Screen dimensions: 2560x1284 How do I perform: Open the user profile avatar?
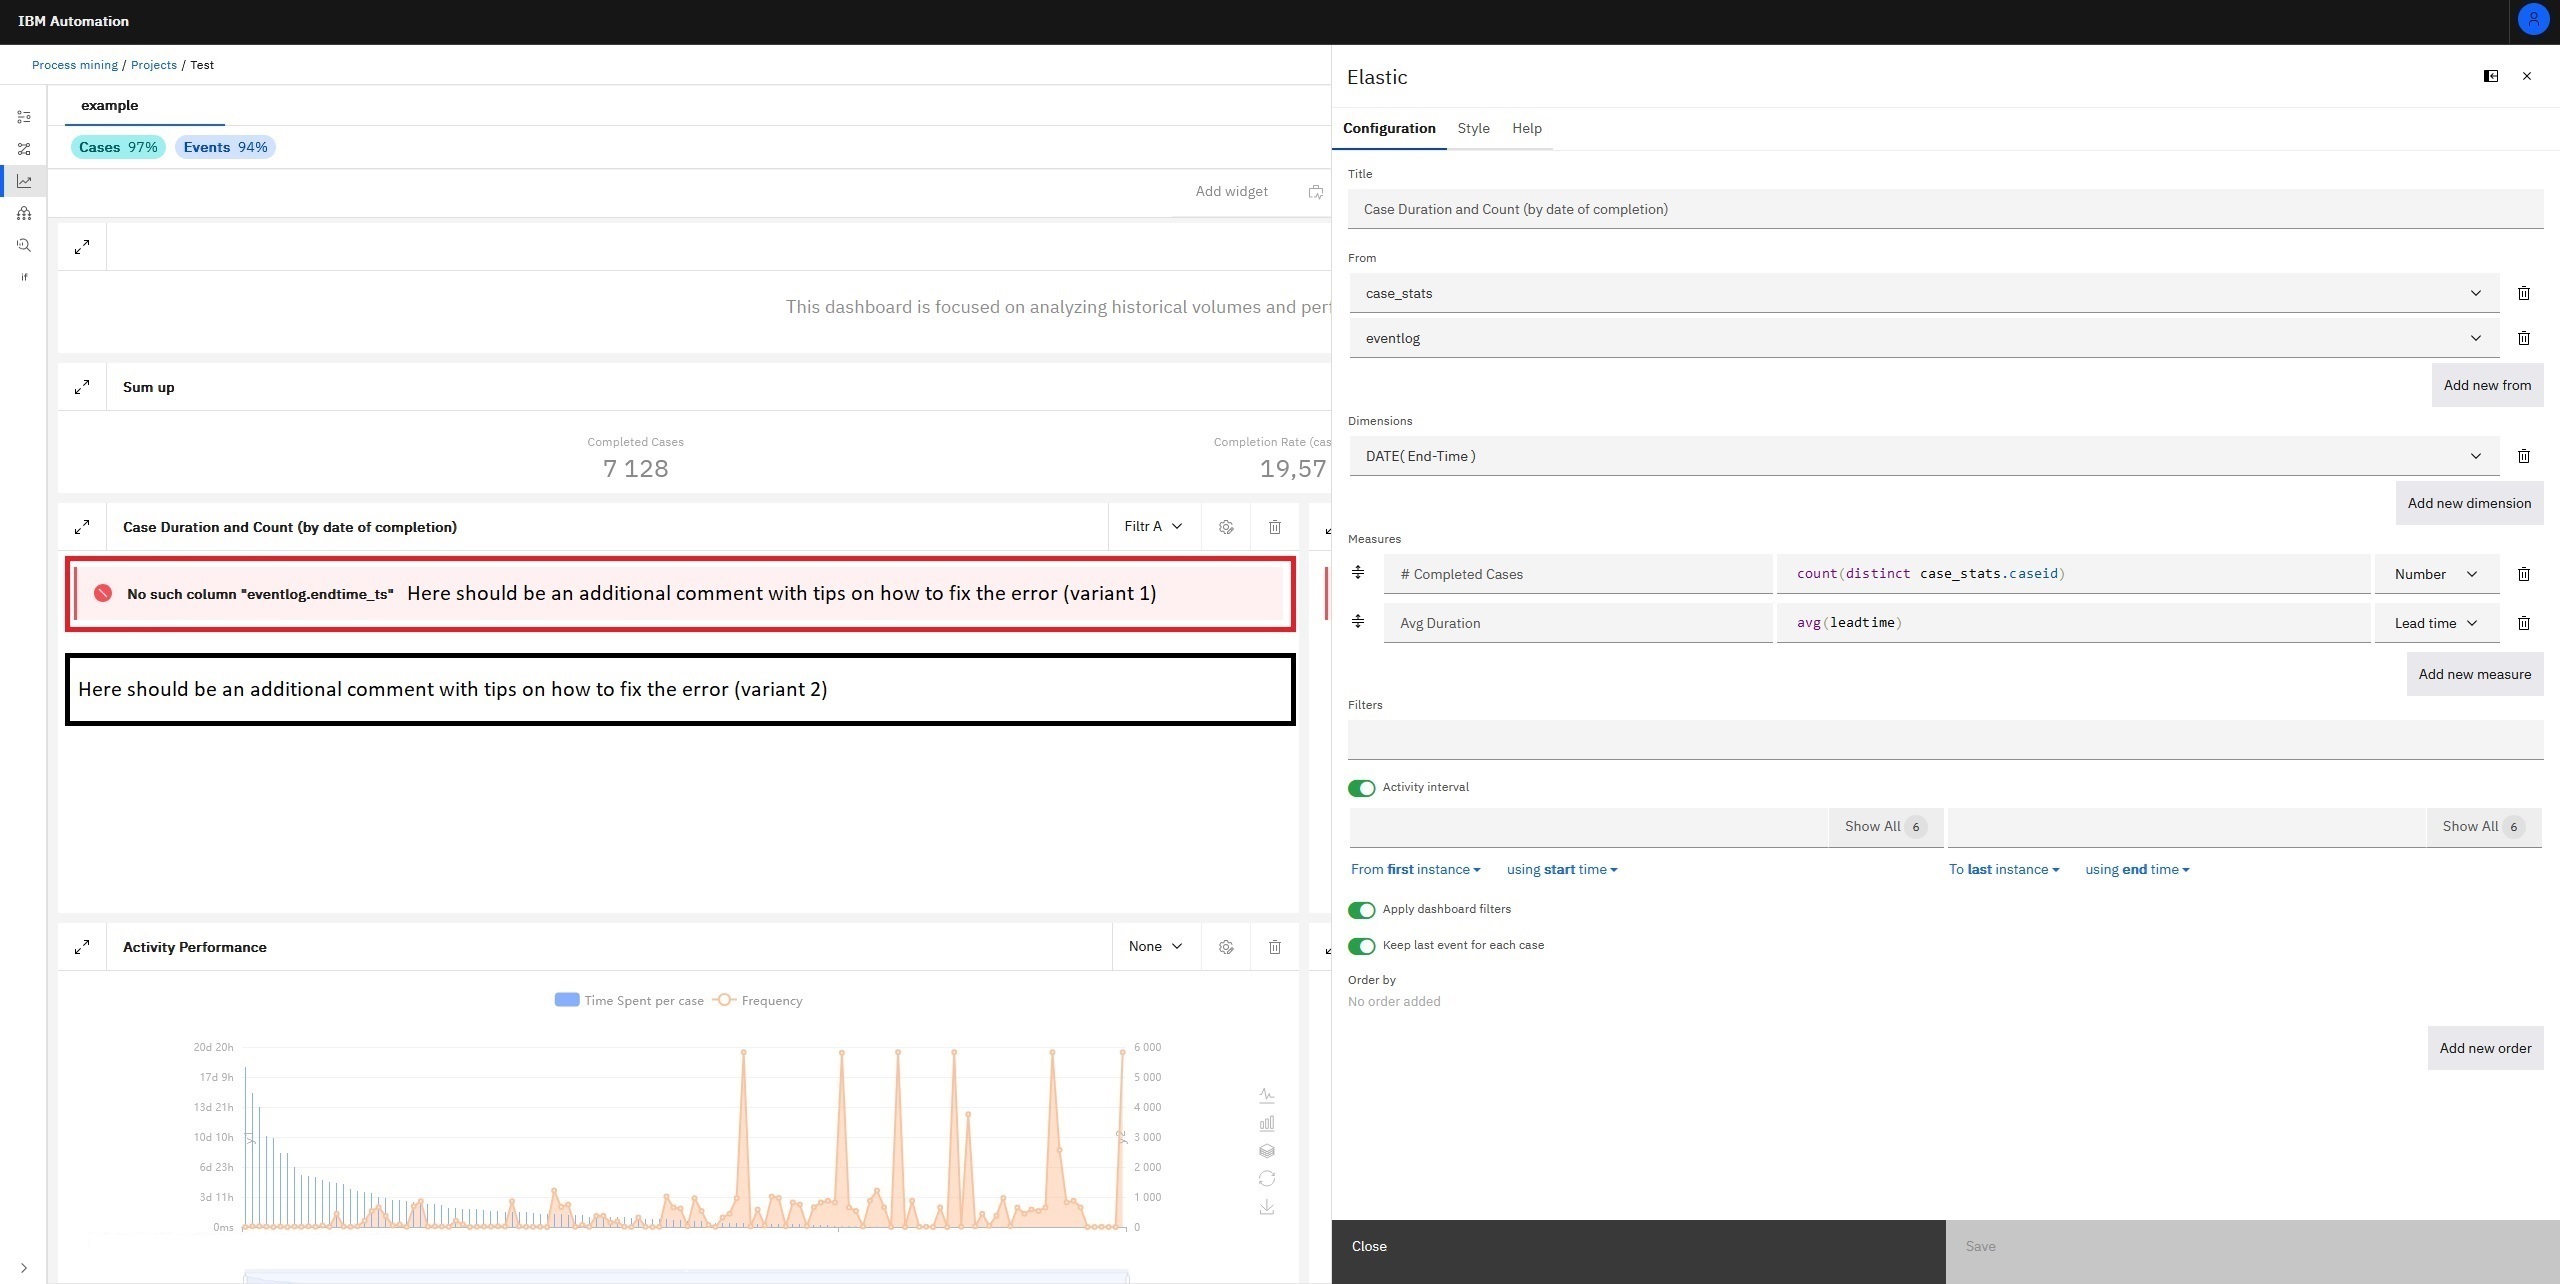click(2533, 20)
